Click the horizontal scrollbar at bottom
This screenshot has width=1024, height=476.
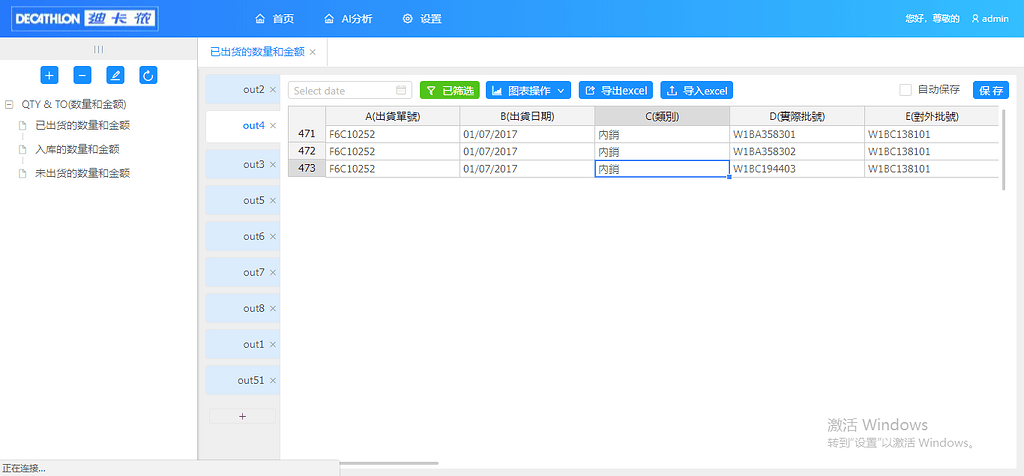tap(388, 464)
